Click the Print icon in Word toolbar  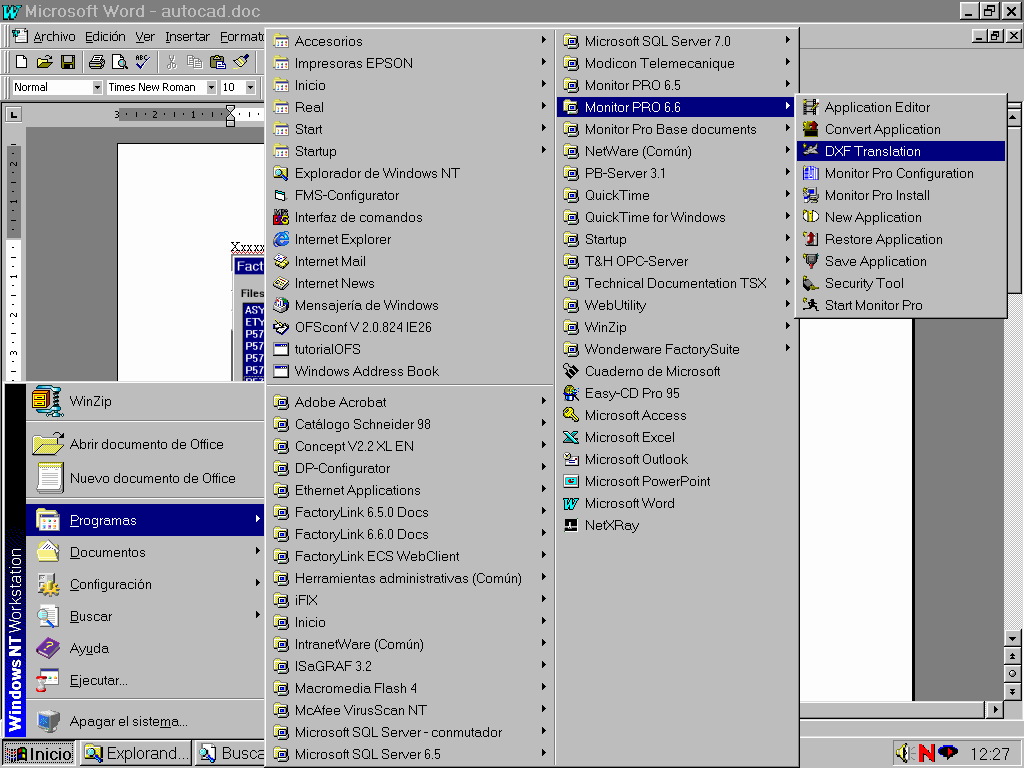coord(97,62)
